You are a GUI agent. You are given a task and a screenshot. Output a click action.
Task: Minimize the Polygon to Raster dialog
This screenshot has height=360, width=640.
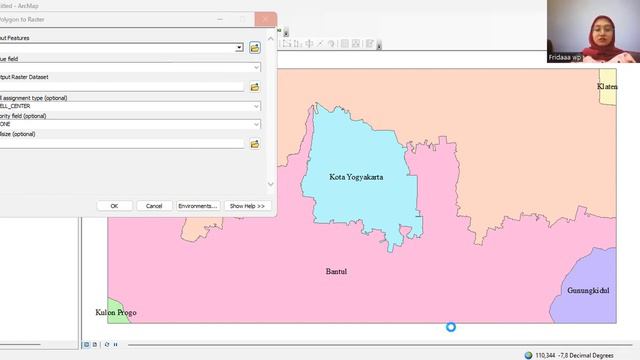tap(220, 19)
